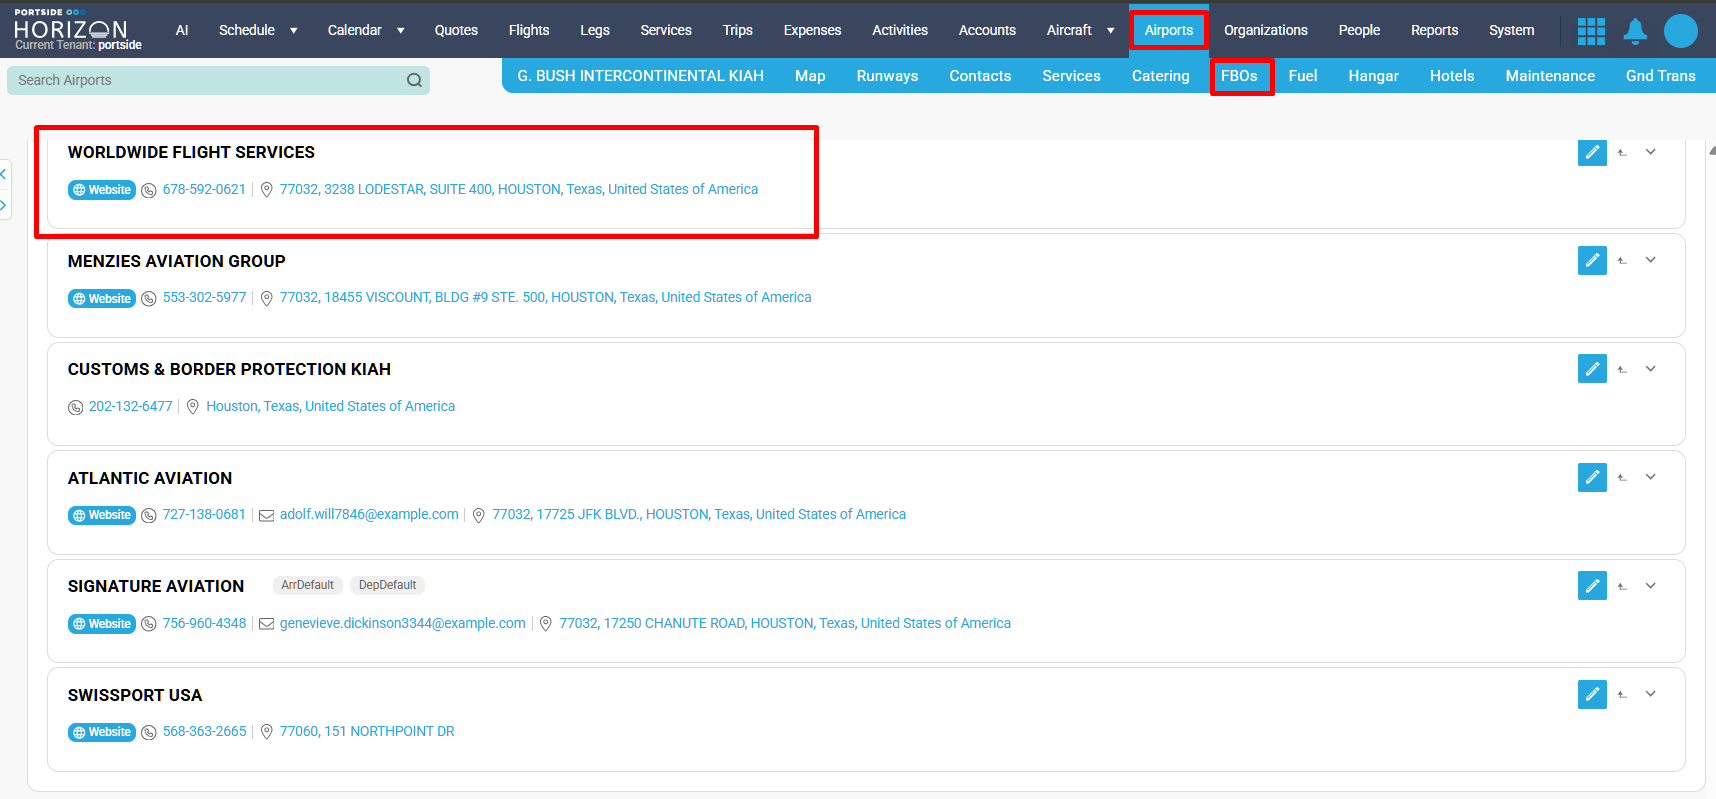Viewport: 1716px width, 799px height.
Task: Click the search magnifier icon
Action: [414, 80]
